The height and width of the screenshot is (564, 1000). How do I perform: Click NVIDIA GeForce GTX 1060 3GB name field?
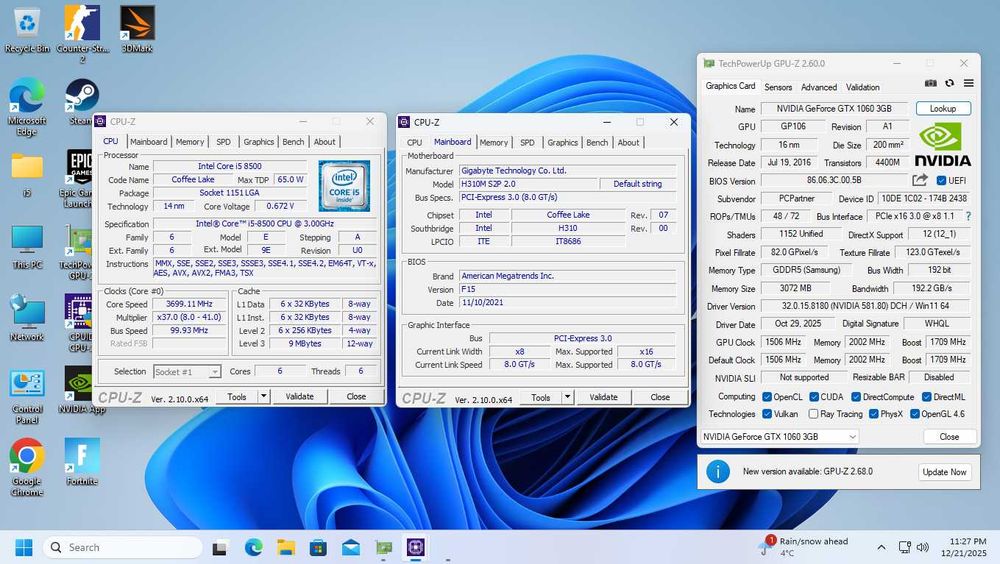tap(834, 108)
